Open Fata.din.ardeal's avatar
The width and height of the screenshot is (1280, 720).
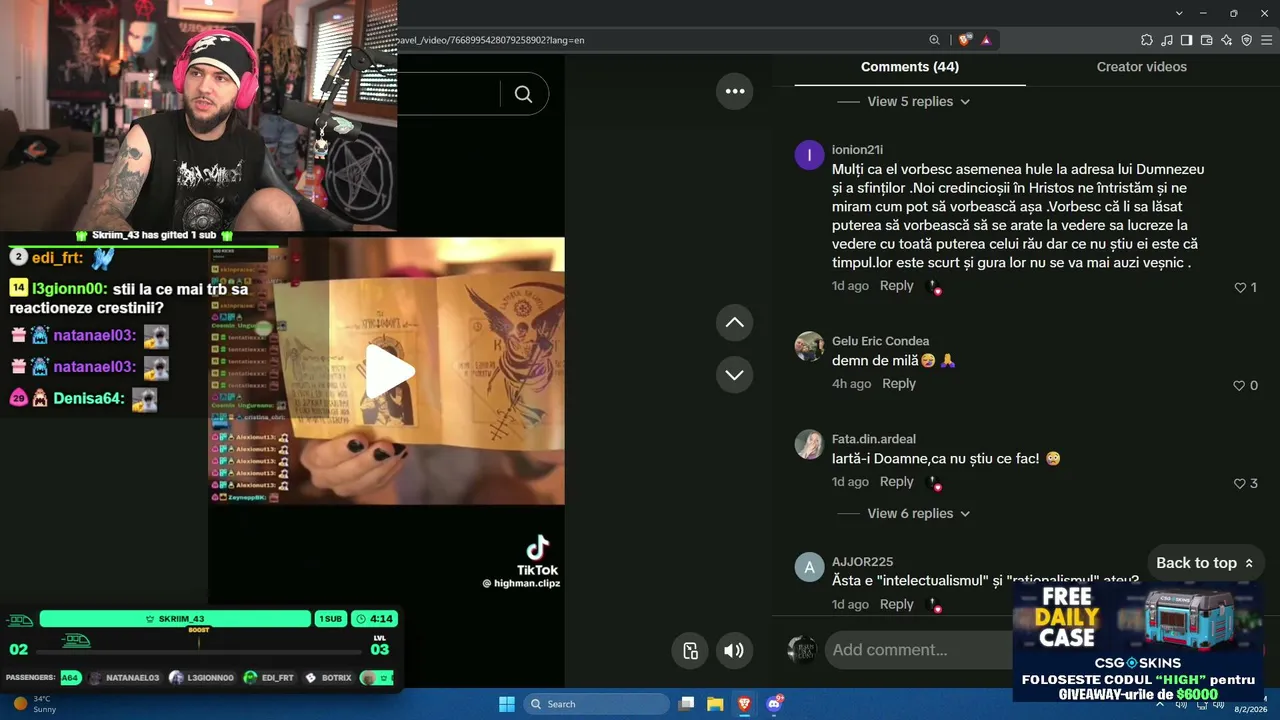[809, 444]
